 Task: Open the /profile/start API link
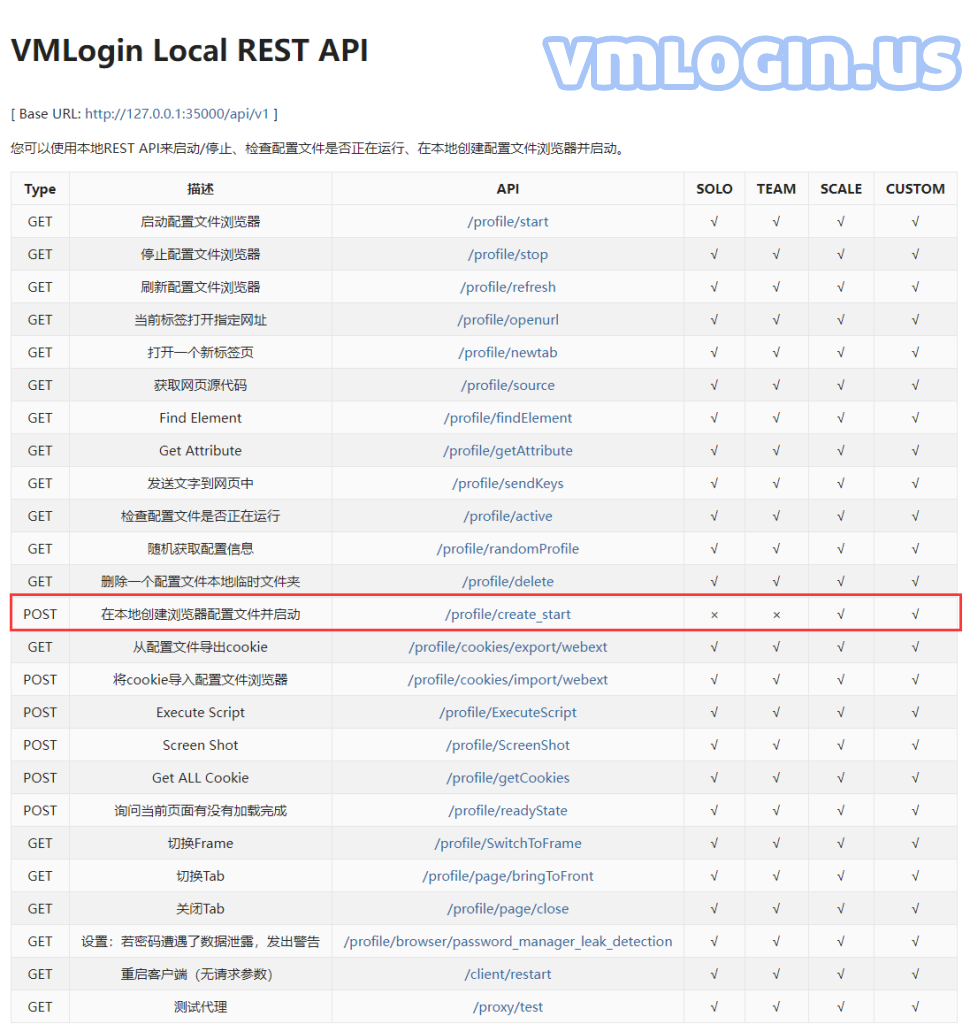click(508, 222)
